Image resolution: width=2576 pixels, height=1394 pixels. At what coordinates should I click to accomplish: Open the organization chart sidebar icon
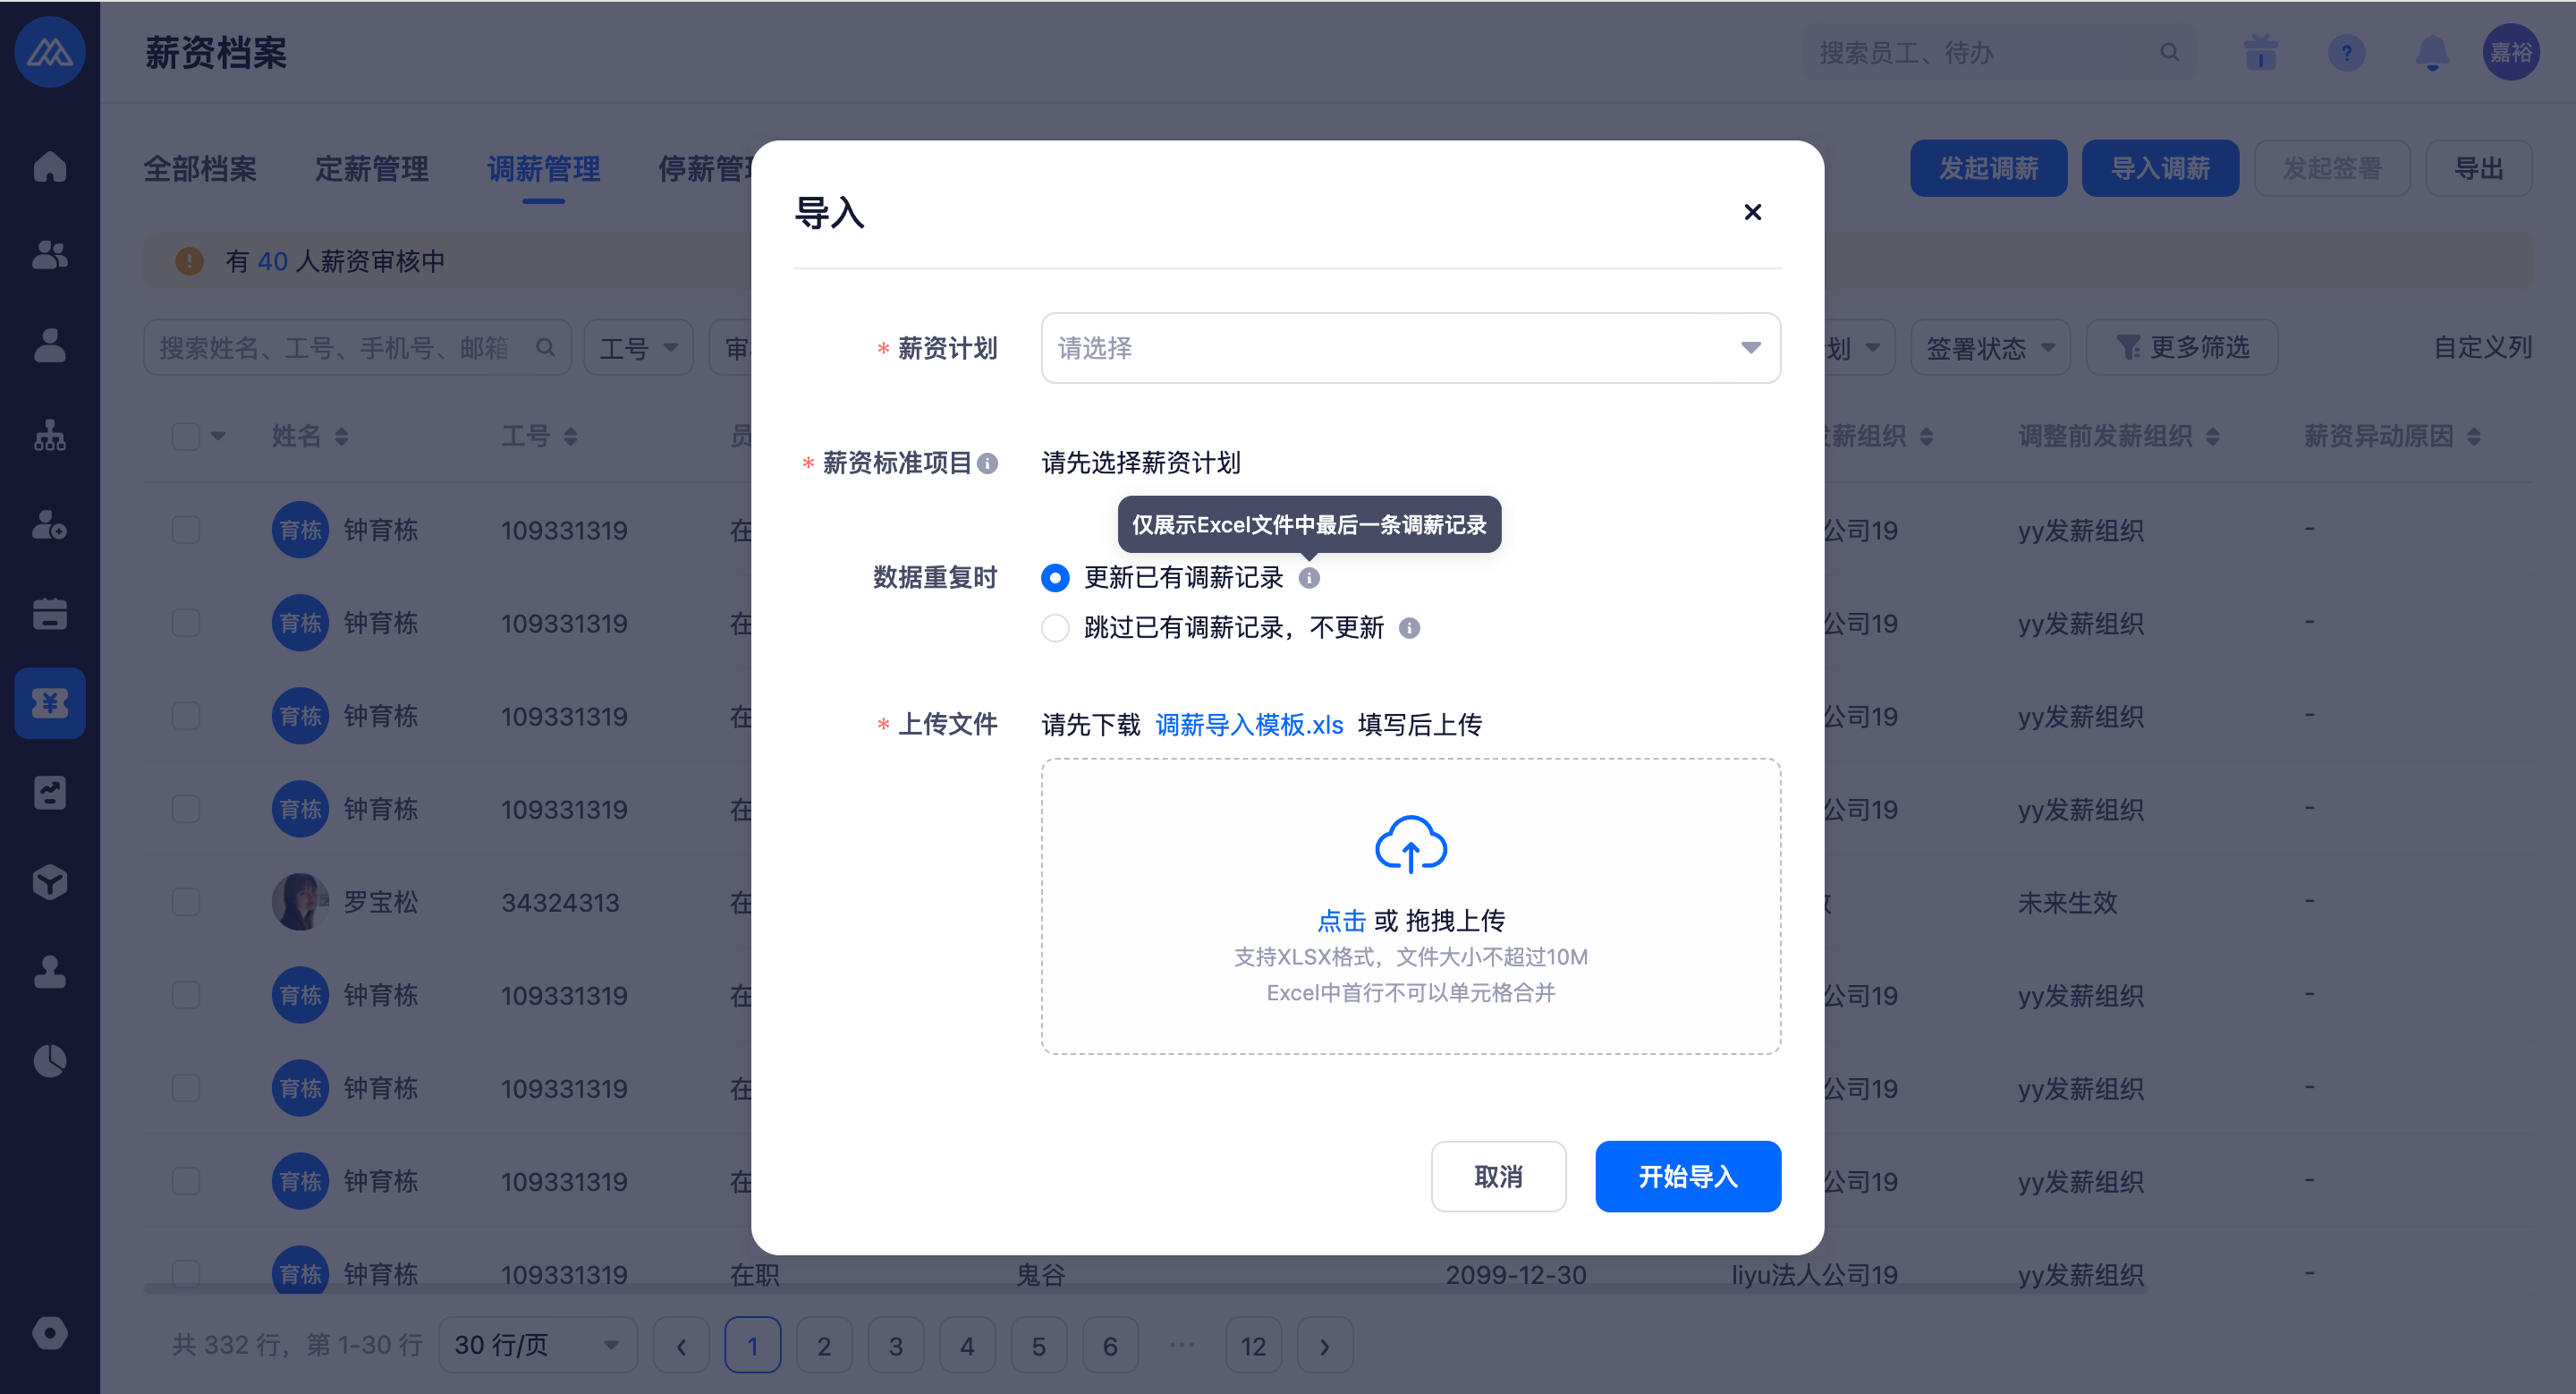click(x=49, y=435)
